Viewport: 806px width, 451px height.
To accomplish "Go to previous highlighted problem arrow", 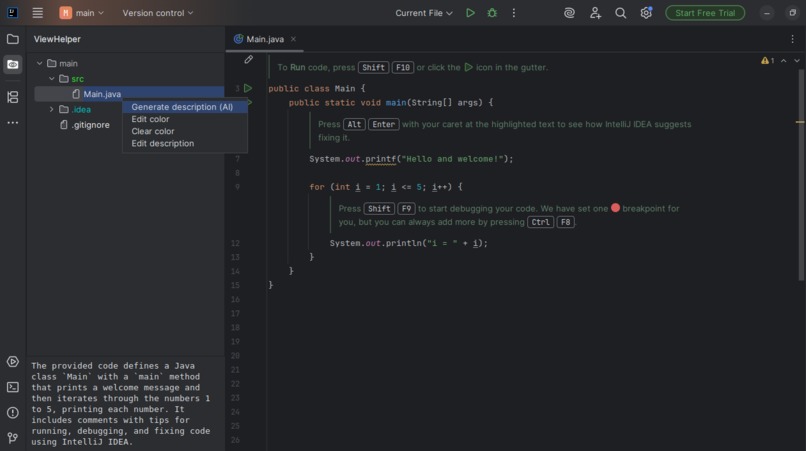I will point(783,61).
